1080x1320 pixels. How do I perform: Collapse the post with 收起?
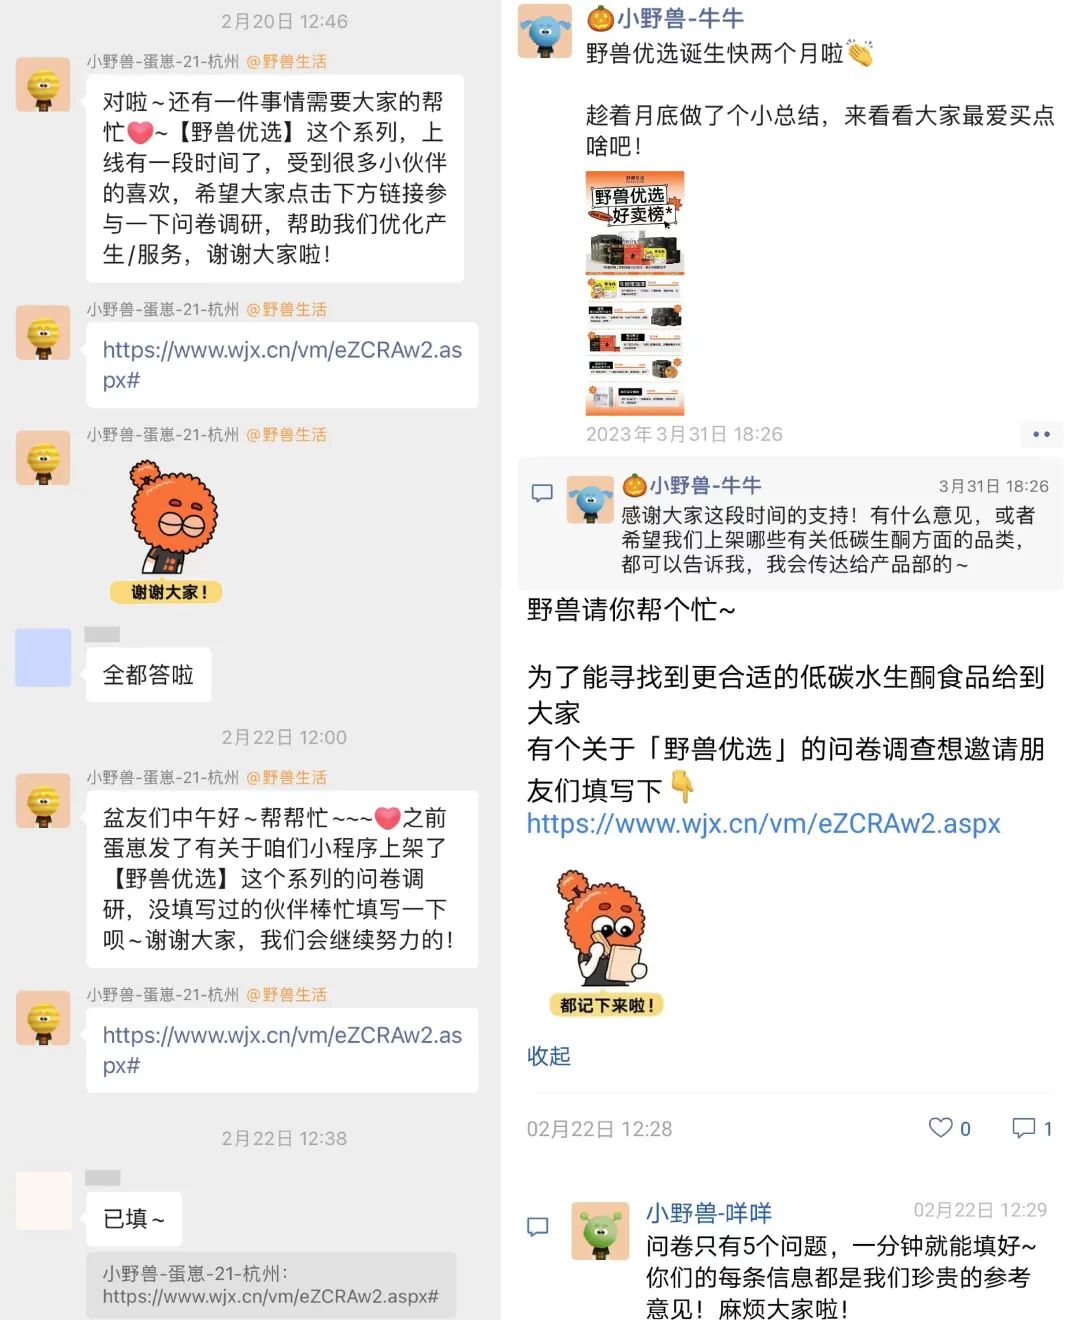549,1056
